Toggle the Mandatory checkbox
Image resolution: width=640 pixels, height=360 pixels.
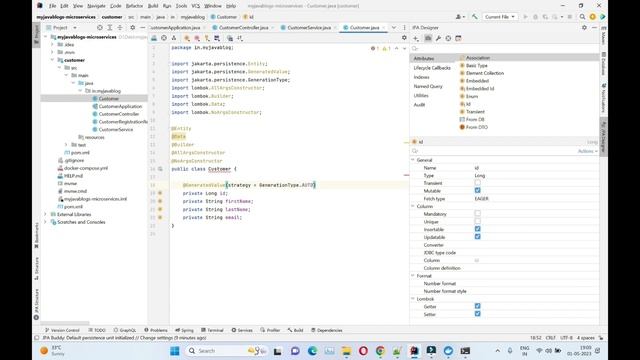(478, 214)
